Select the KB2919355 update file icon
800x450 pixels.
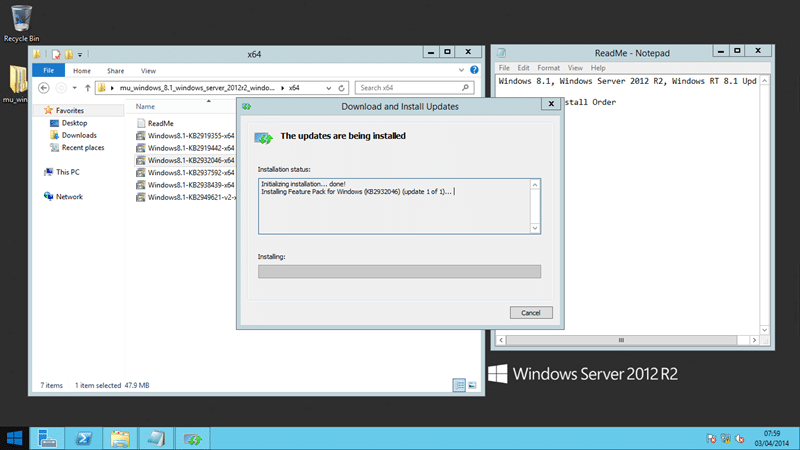(x=141, y=136)
